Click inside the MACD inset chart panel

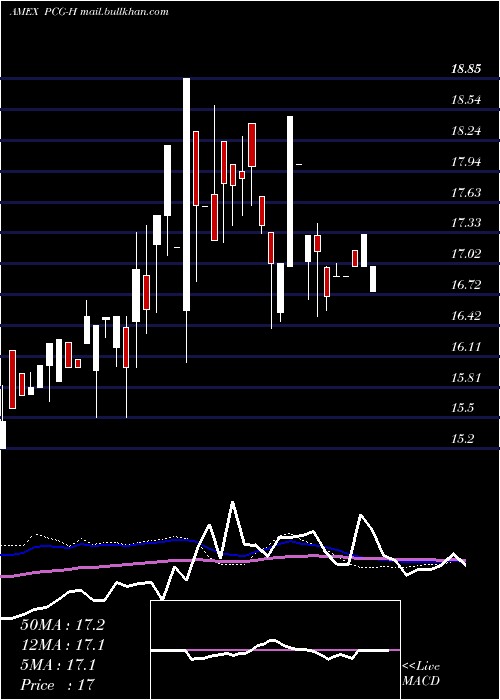point(275,650)
